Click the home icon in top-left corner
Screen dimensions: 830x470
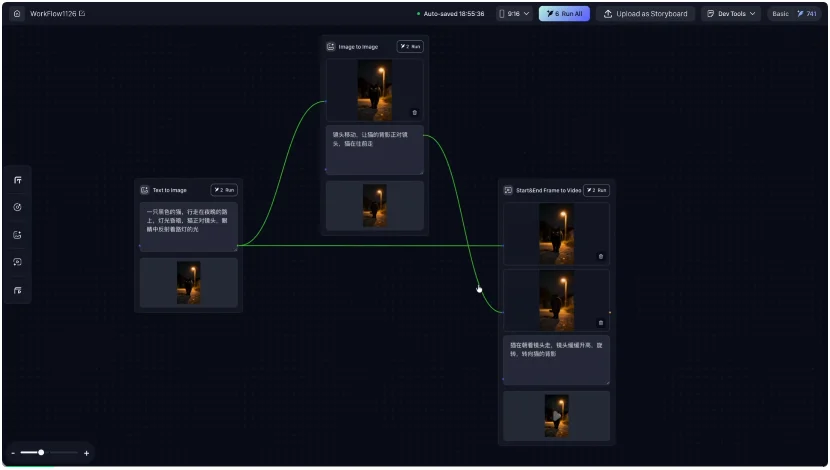click(16, 14)
